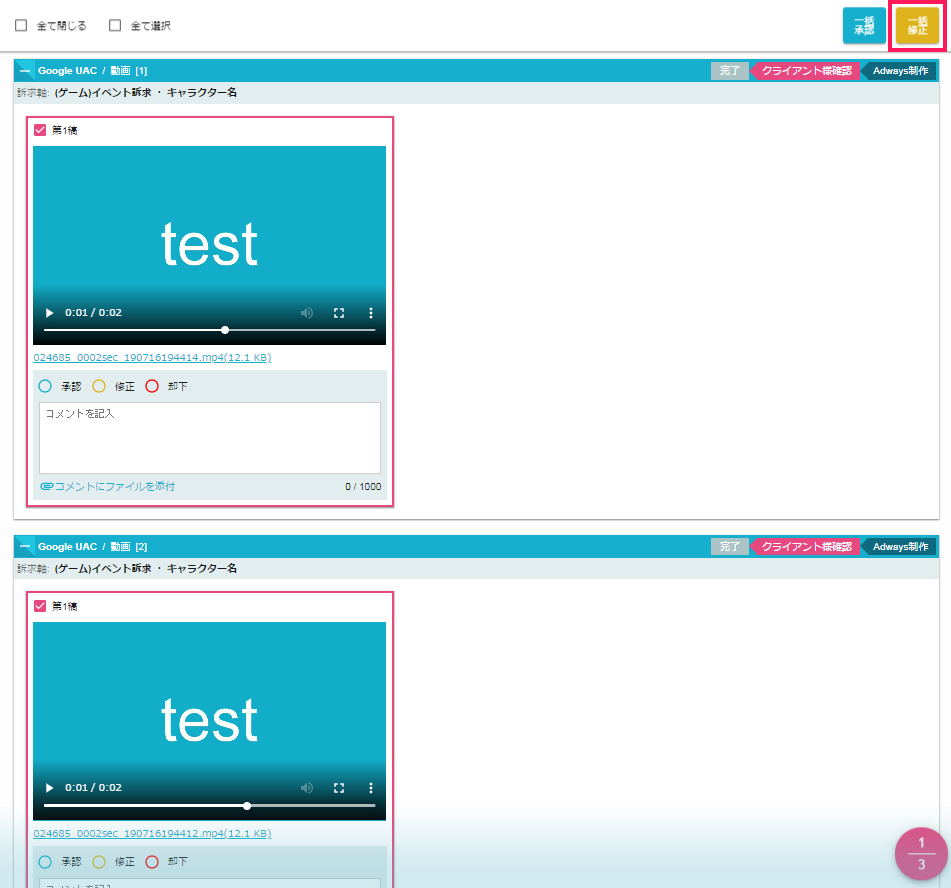Image resolution: width=951 pixels, height=888 pixels.
Task: Collapse the Google UAC / 動画 [1] section
Action: (x=25, y=71)
